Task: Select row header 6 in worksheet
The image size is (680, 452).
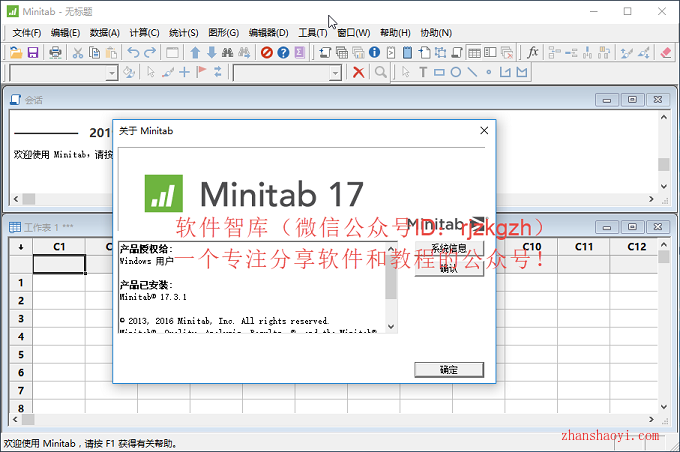Action: [21, 373]
